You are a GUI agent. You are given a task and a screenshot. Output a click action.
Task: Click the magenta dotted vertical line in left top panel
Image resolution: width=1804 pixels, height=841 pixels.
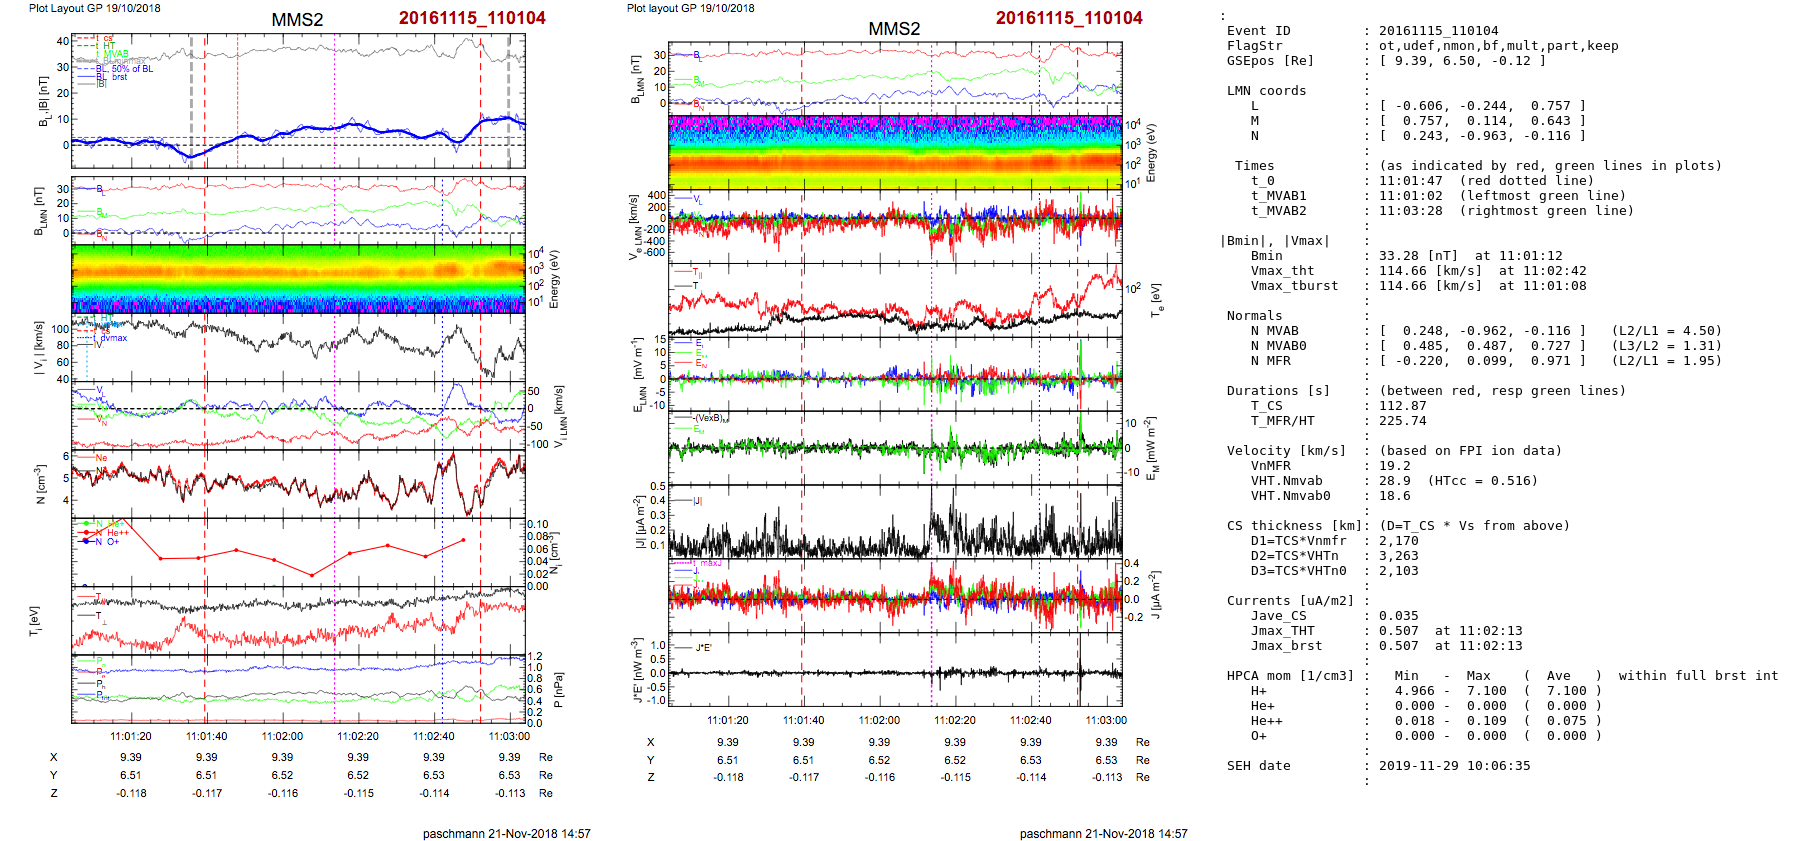[x=334, y=100]
